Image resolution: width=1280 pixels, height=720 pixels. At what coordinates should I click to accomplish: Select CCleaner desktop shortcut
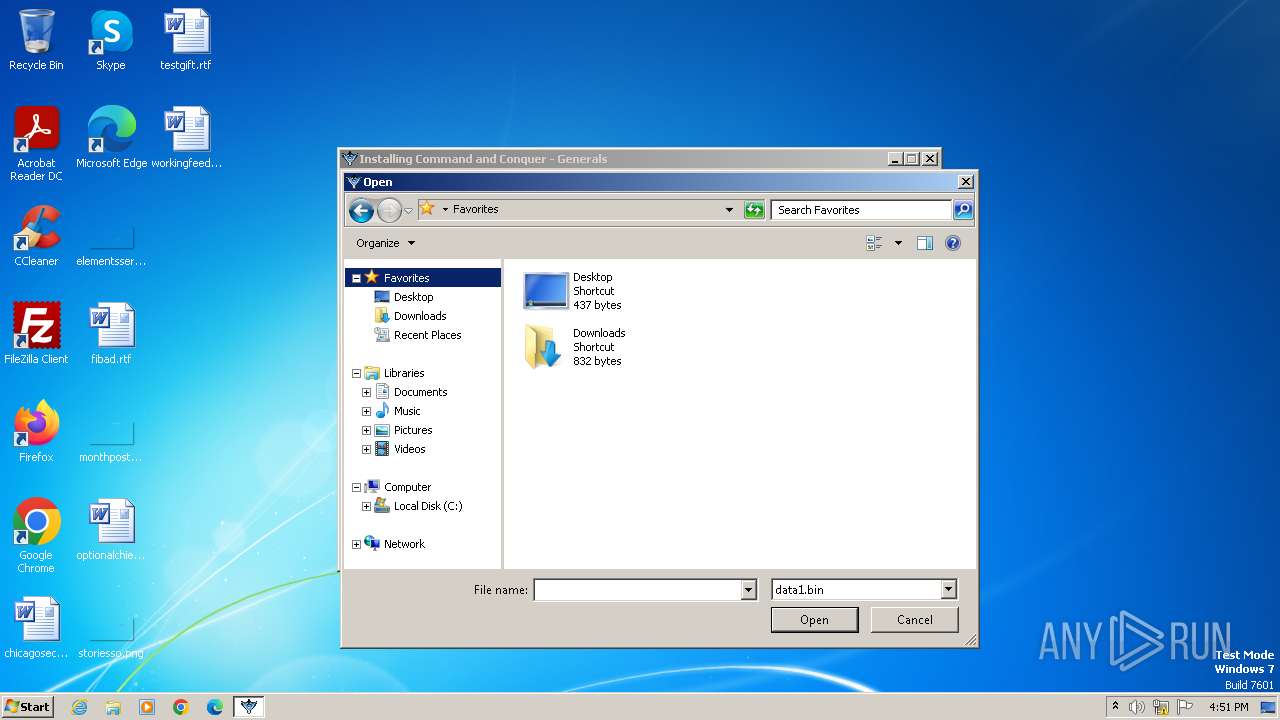(36, 236)
